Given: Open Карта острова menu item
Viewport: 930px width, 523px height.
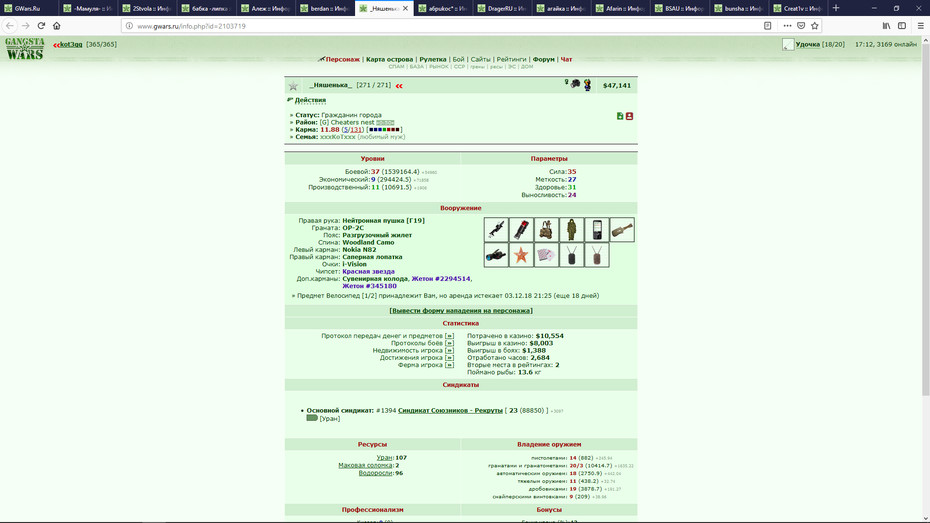Looking at the screenshot, I should tap(389, 59).
